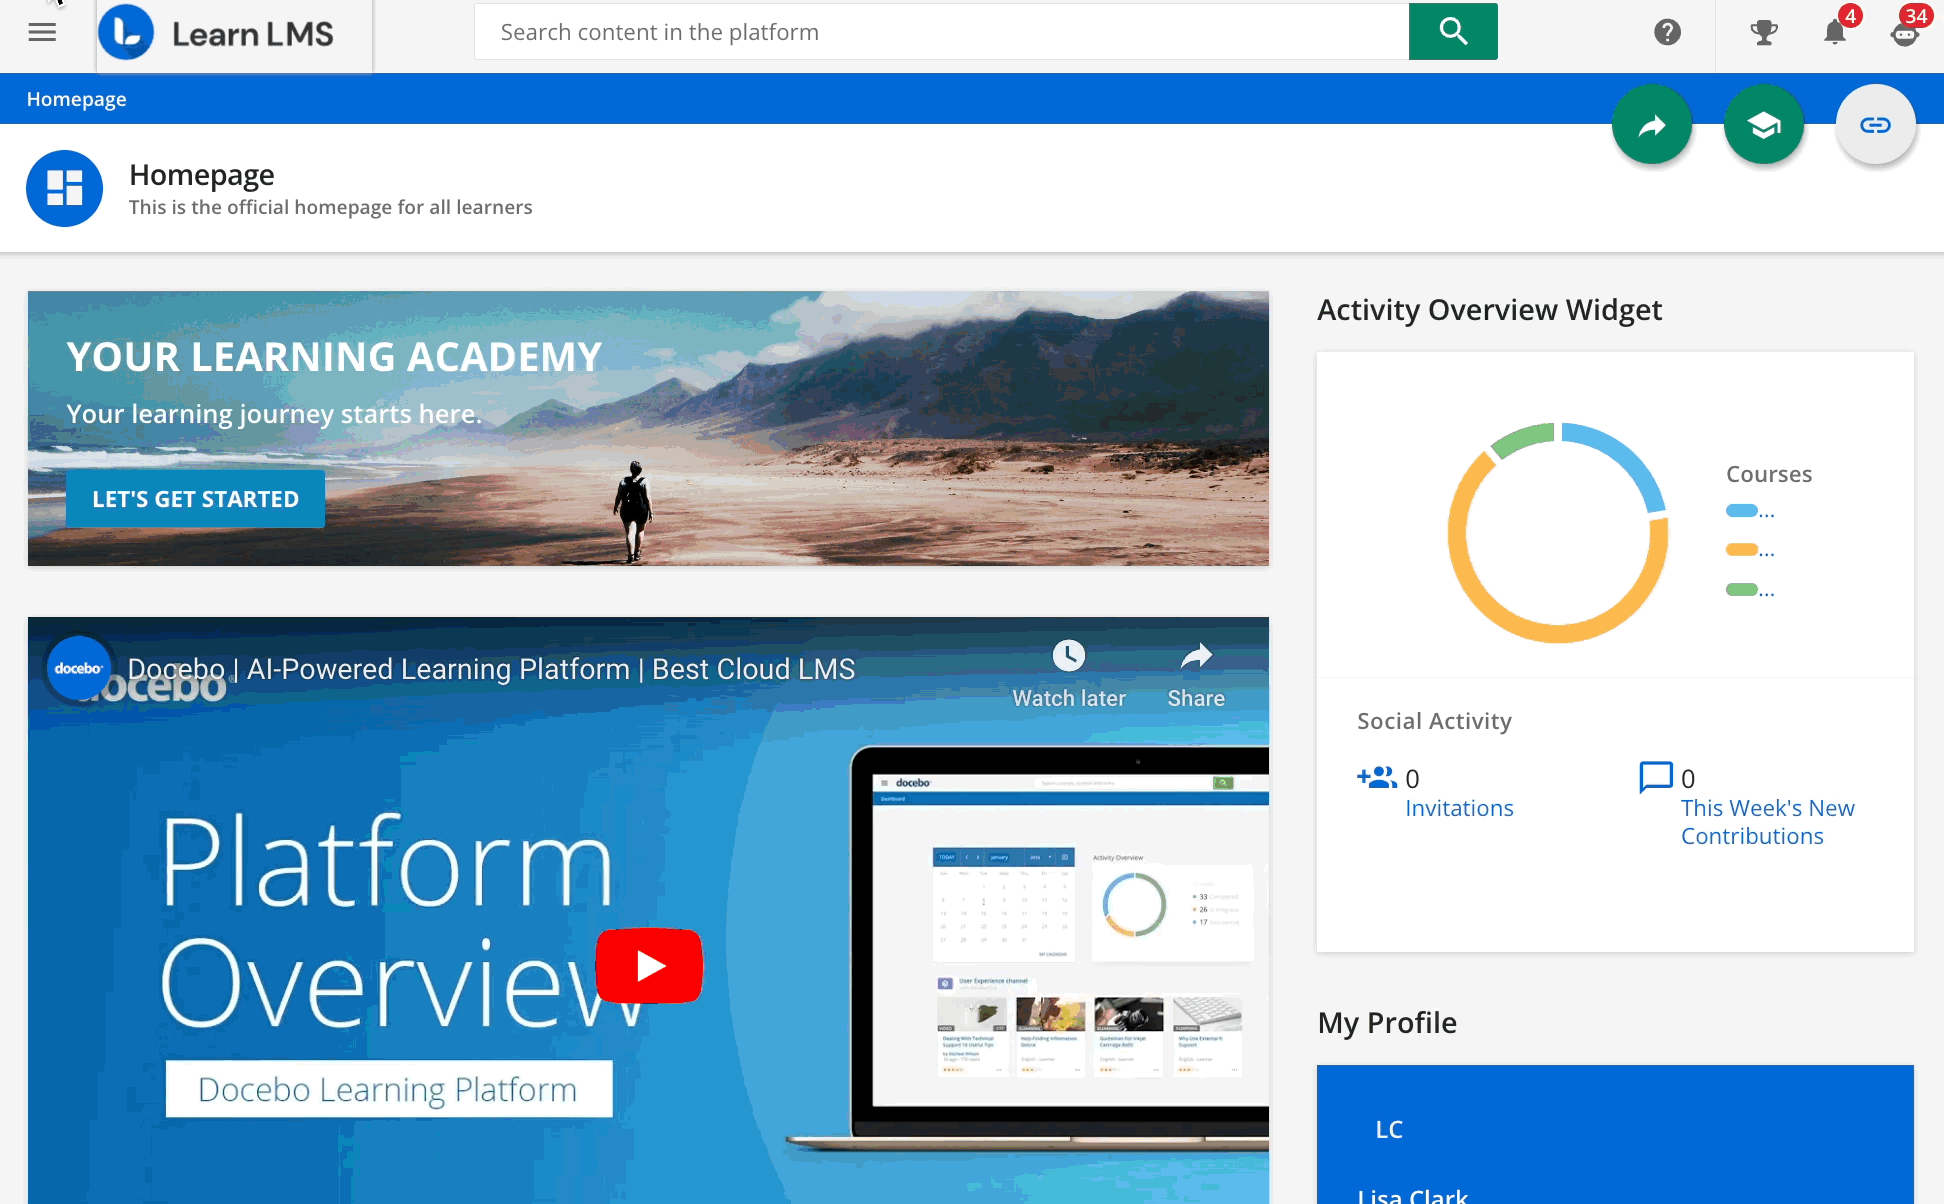Click the link/bookmark icon

(1876, 124)
